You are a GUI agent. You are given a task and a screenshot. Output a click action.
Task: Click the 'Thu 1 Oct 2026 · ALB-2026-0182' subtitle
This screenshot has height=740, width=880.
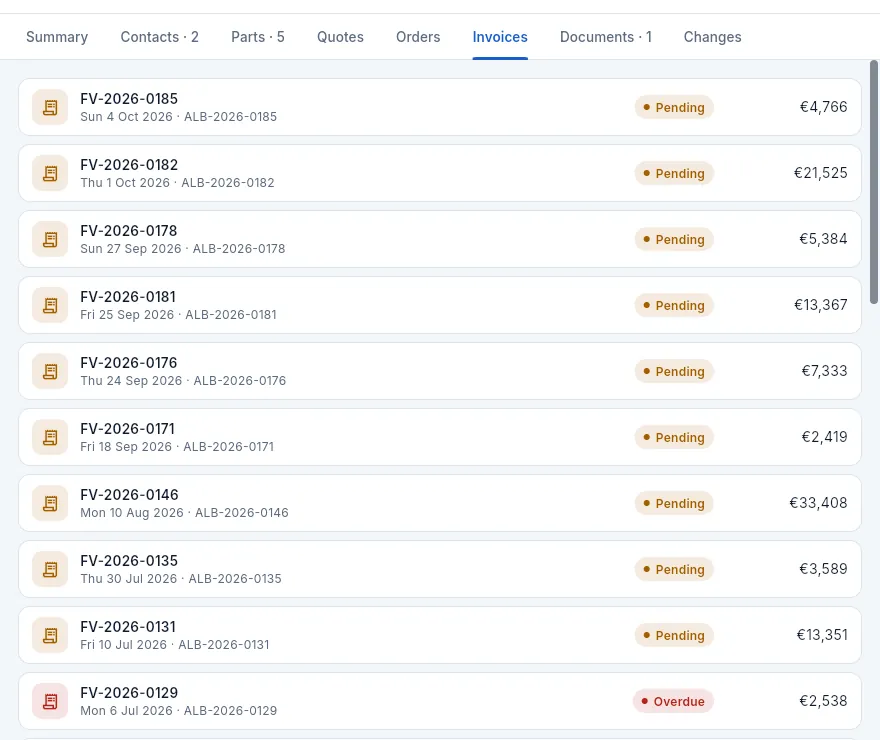point(177,183)
